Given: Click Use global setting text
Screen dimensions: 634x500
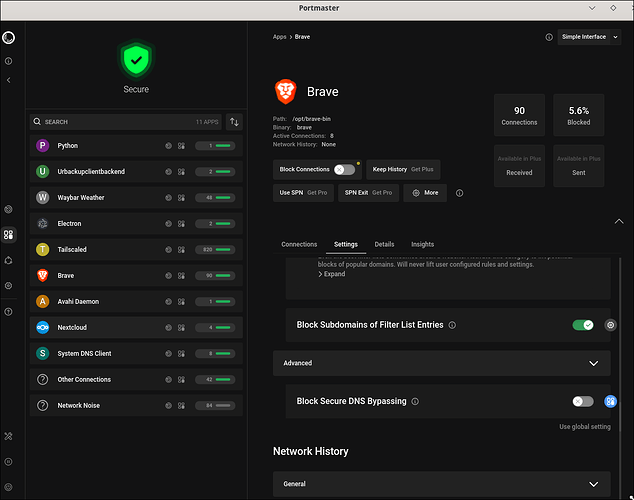Looking at the screenshot, I should [x=585, y=427].
